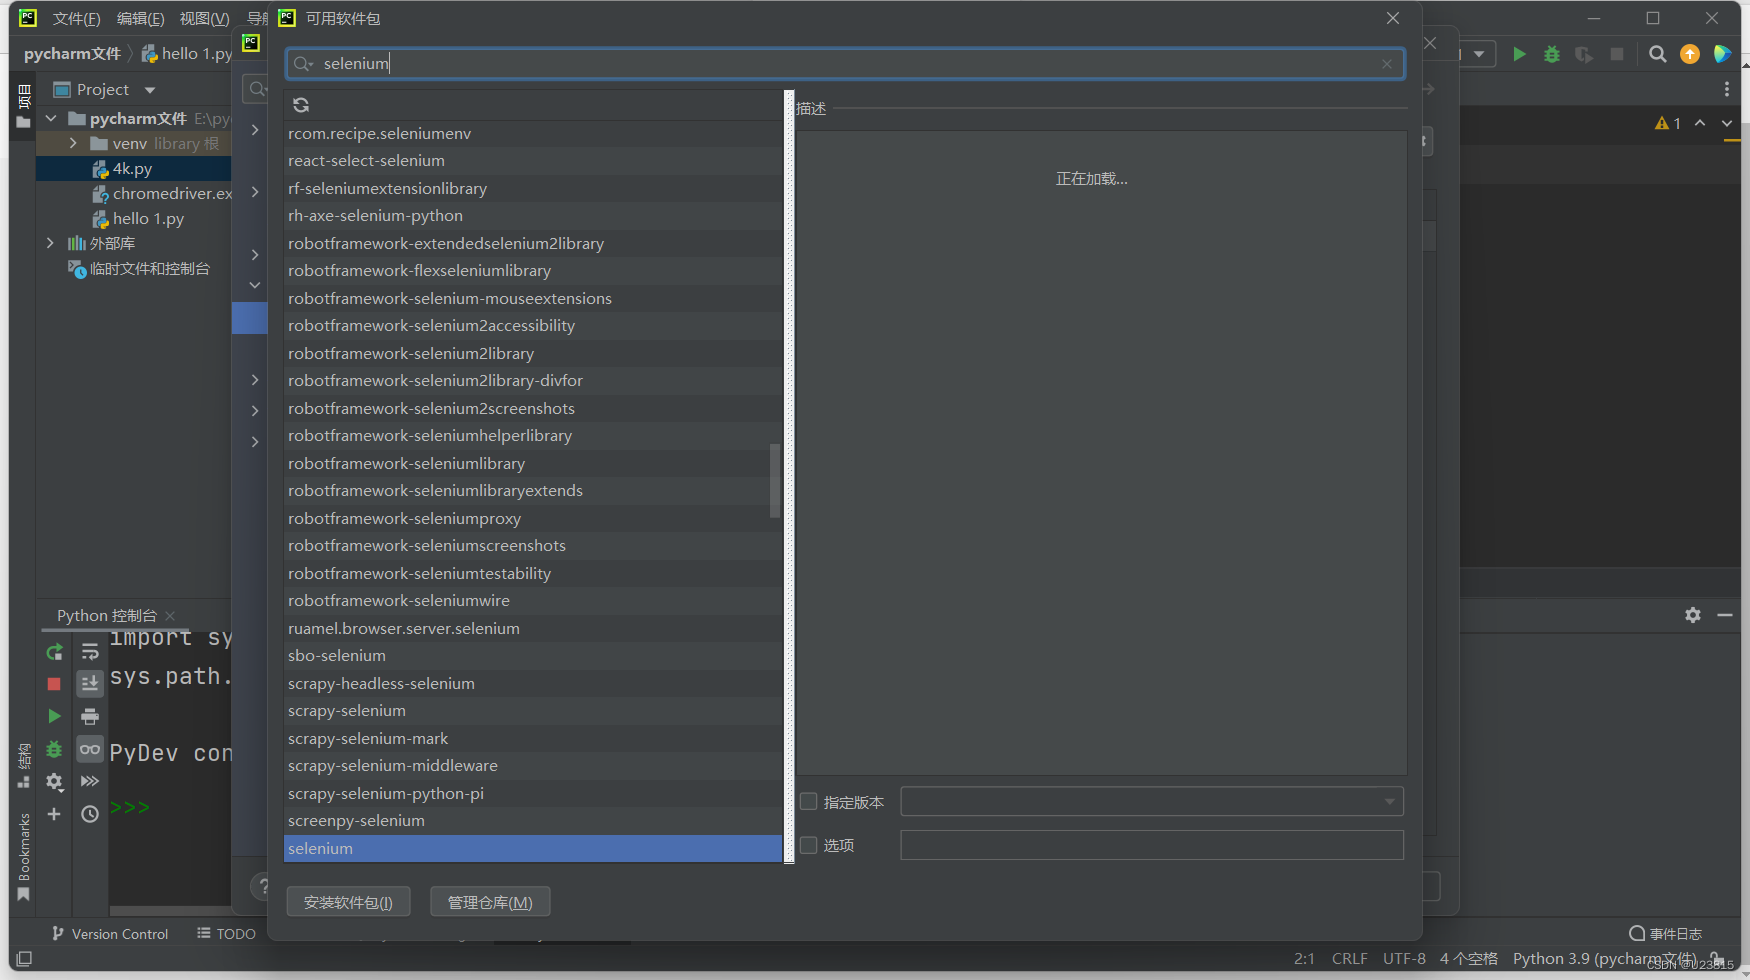The image size is (1750, 980).
Task: Go to previous highlighted warning
Action: (1700, 123)
